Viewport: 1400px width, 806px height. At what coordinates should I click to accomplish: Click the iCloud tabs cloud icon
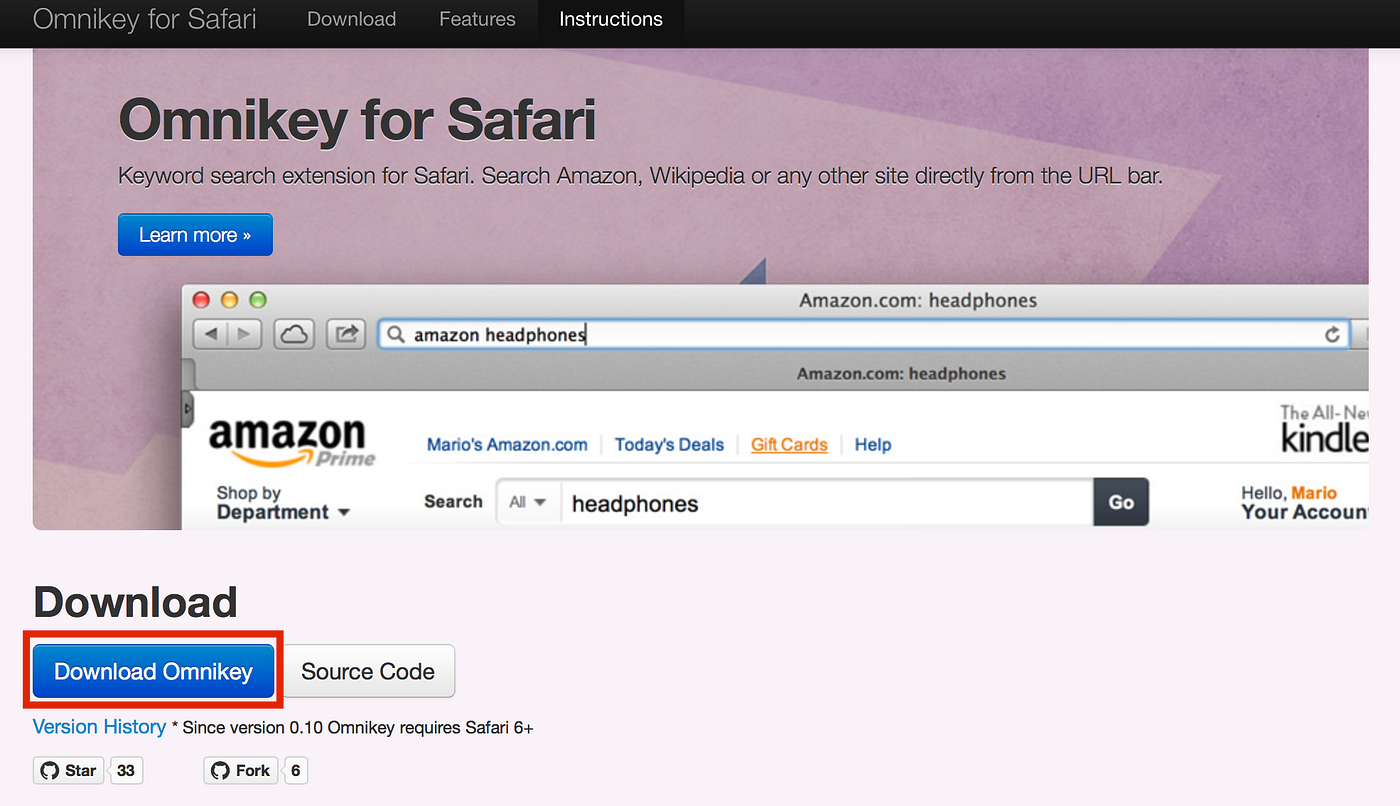click(x=294, y=335)
